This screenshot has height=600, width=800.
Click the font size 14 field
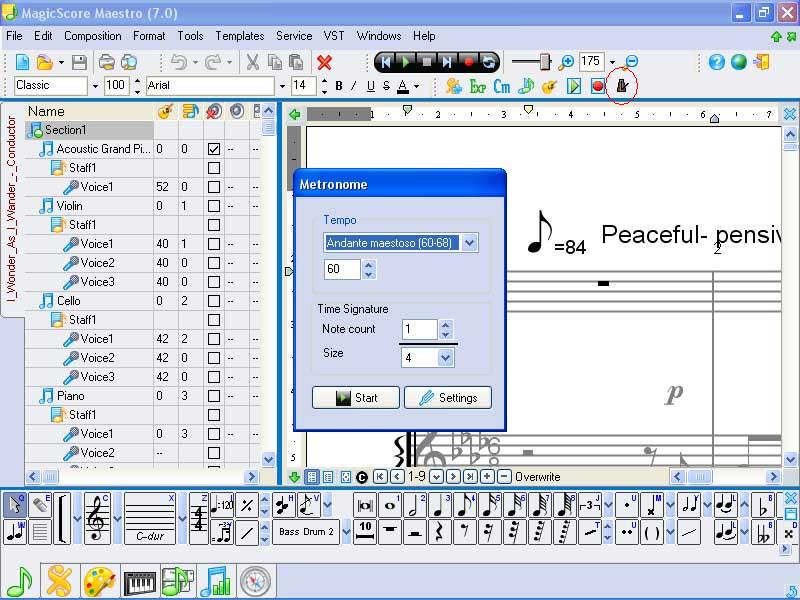304,86
